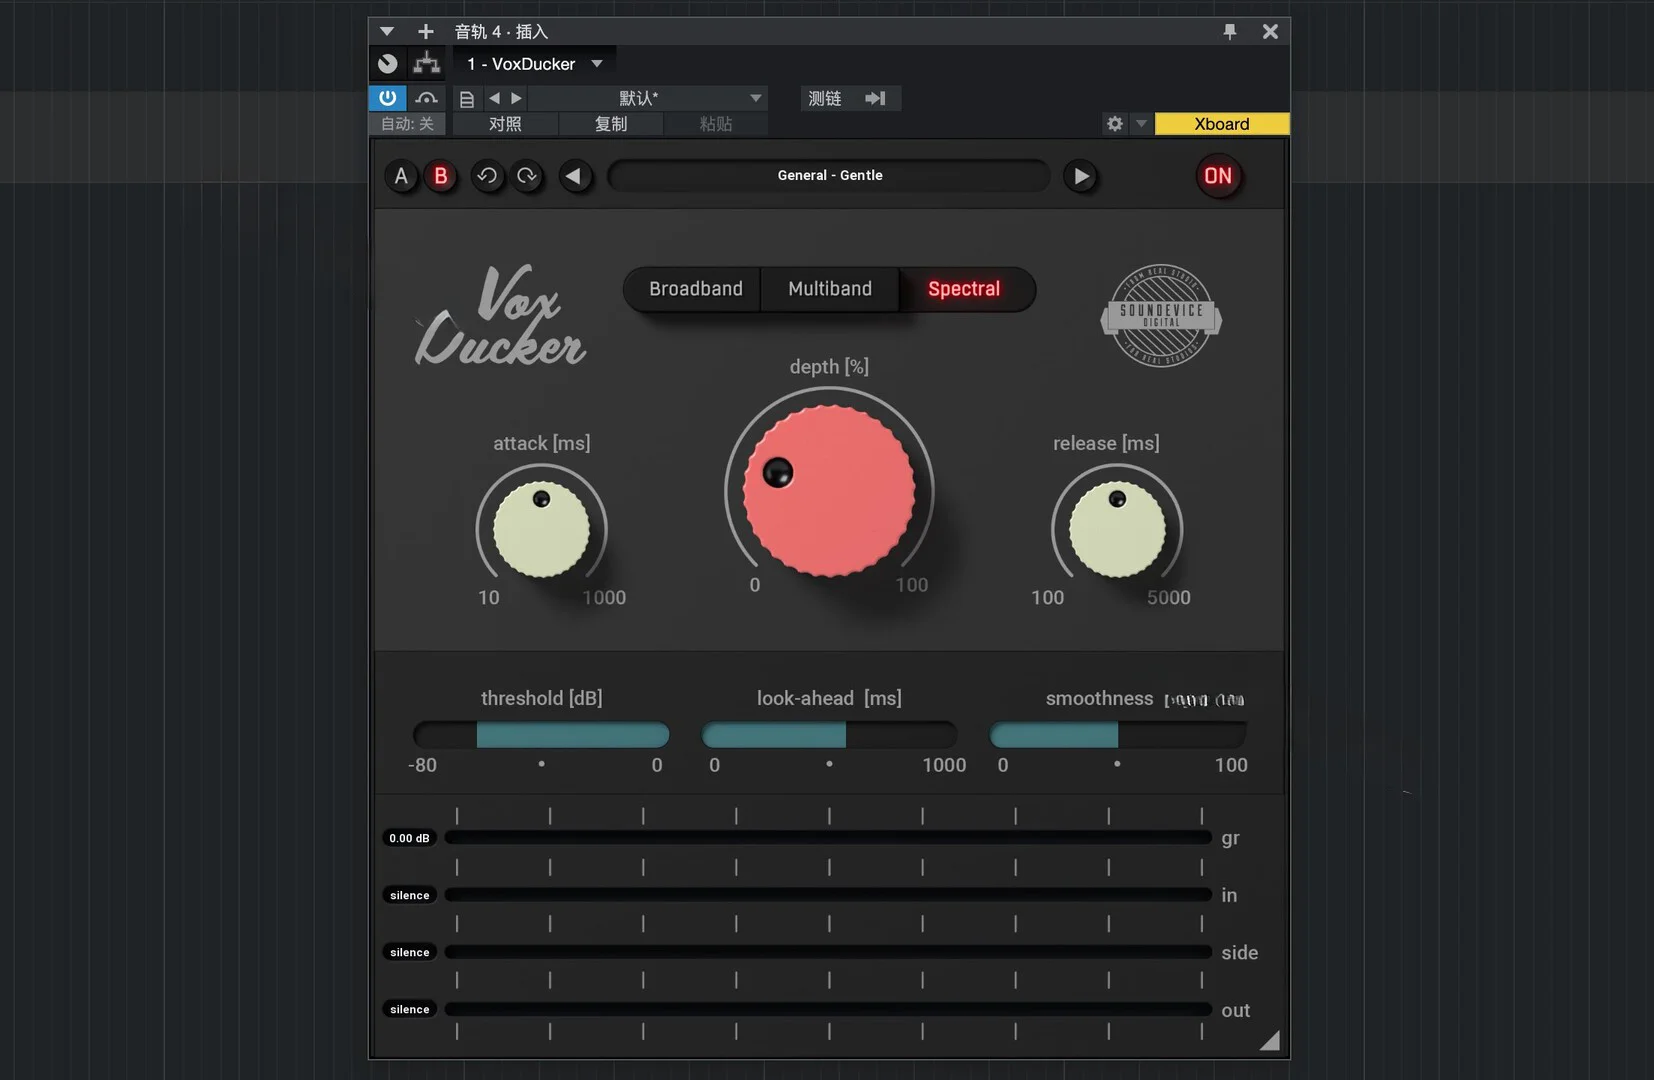Image resolution: width=1654 pixels, height=1080 pixels.
Task: Click the 粘贴 paste button
Action: click(716, 124)
